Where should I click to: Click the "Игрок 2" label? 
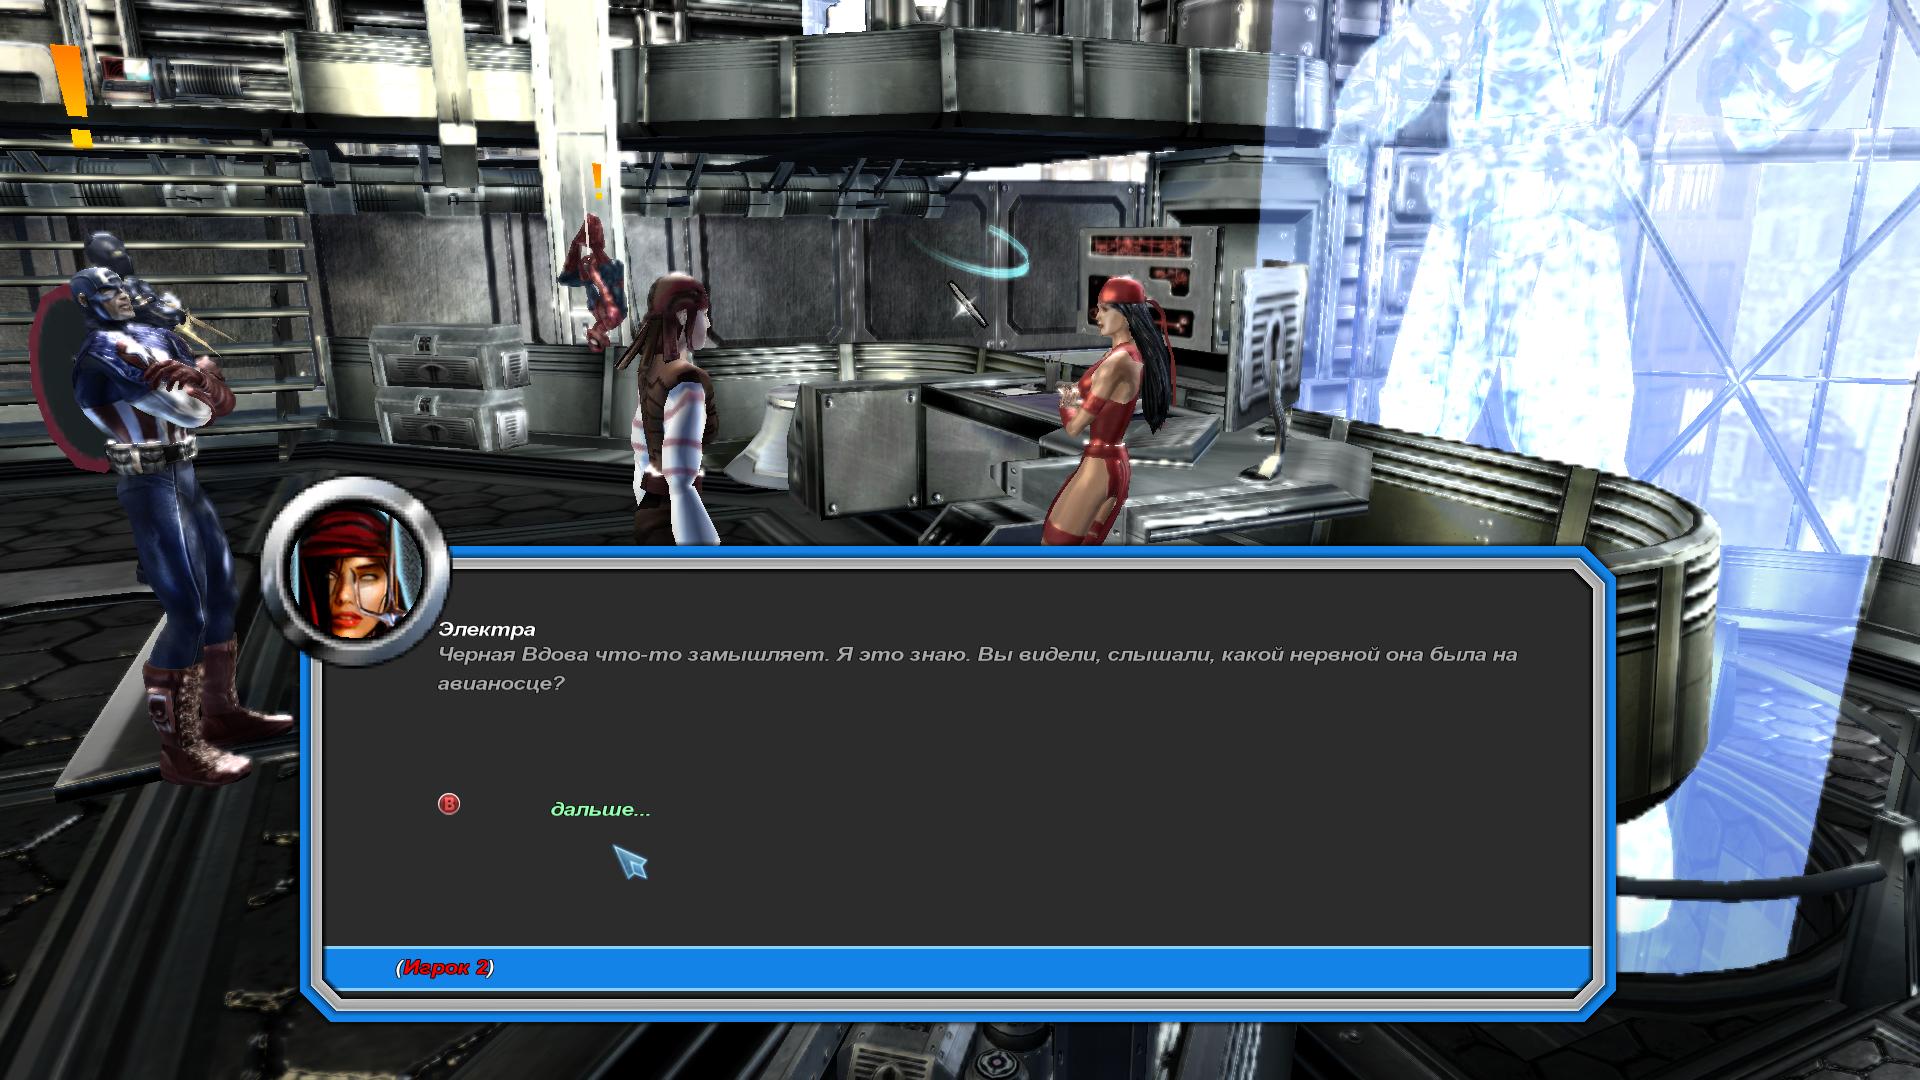click(445, 967)
